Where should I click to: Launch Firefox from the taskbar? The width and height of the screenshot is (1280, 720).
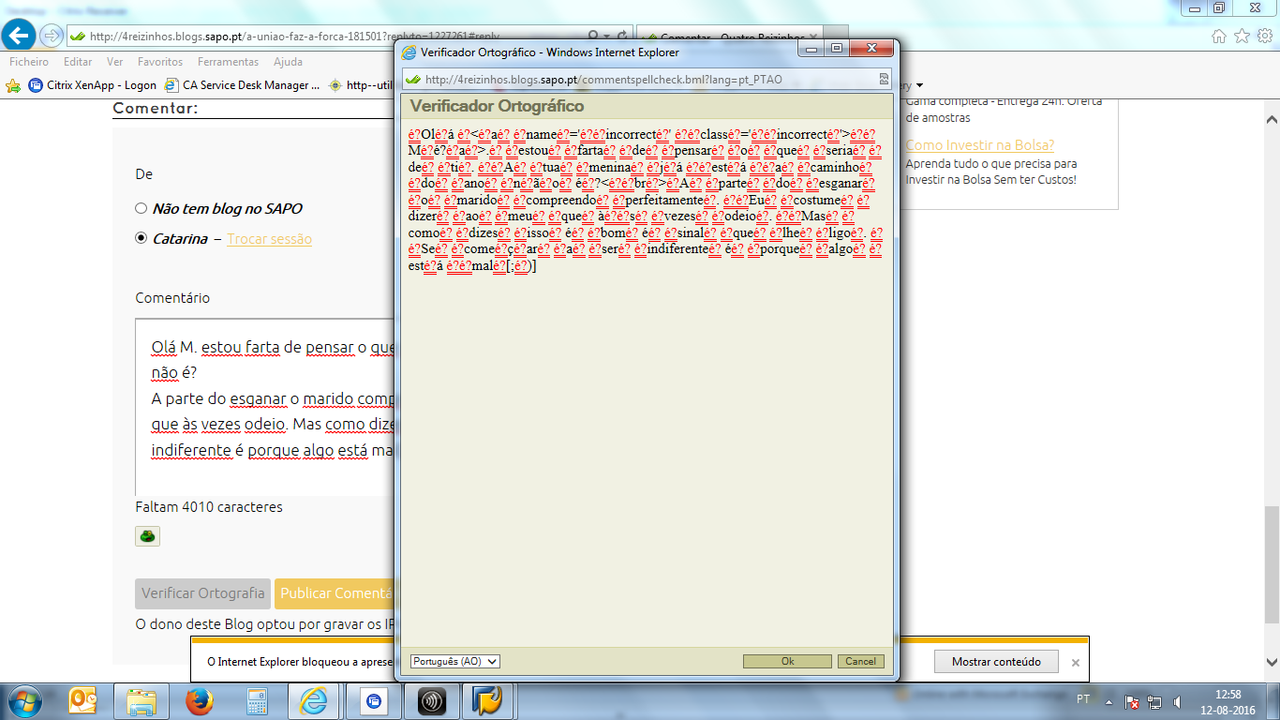(200, 699)
